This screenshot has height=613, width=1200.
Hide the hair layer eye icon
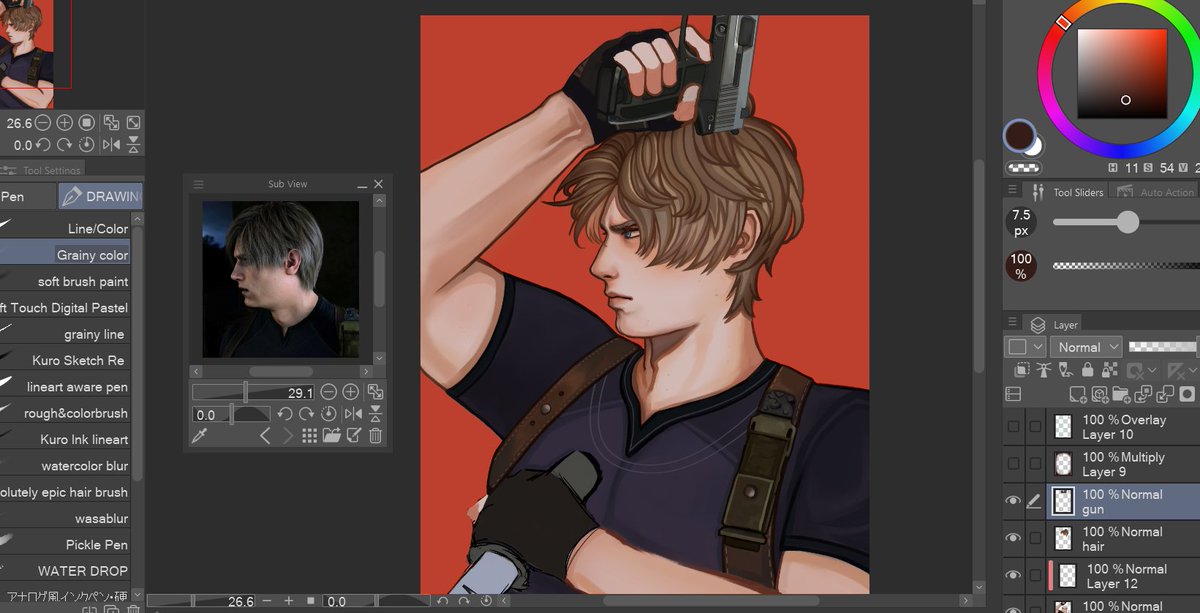(x=1013, y=538)
